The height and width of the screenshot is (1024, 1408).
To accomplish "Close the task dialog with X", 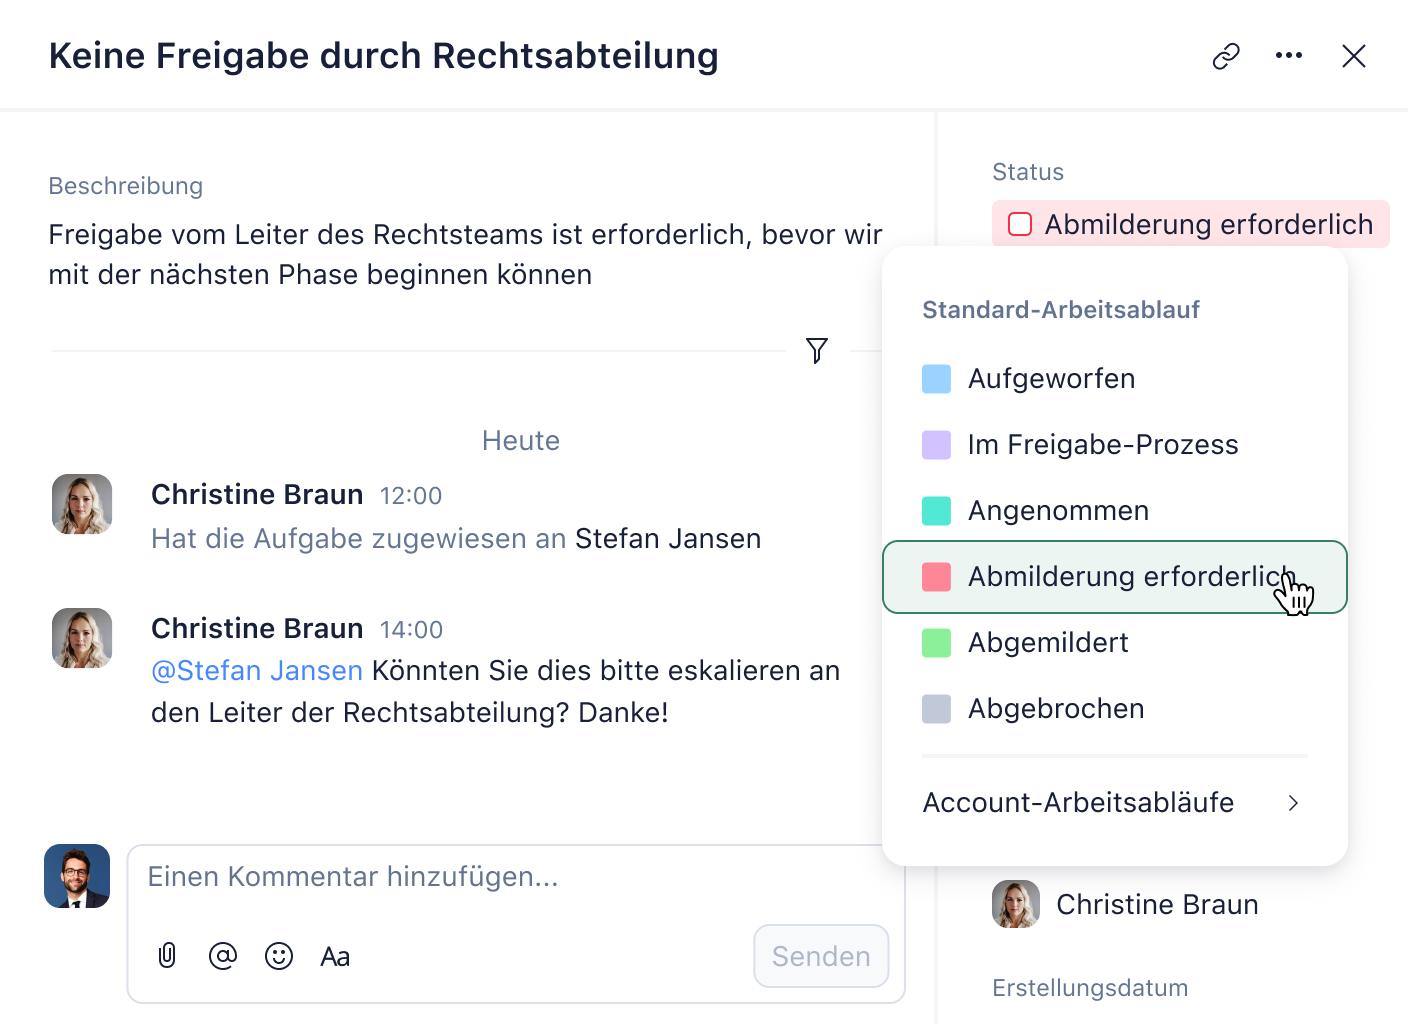I will 1354,56.
